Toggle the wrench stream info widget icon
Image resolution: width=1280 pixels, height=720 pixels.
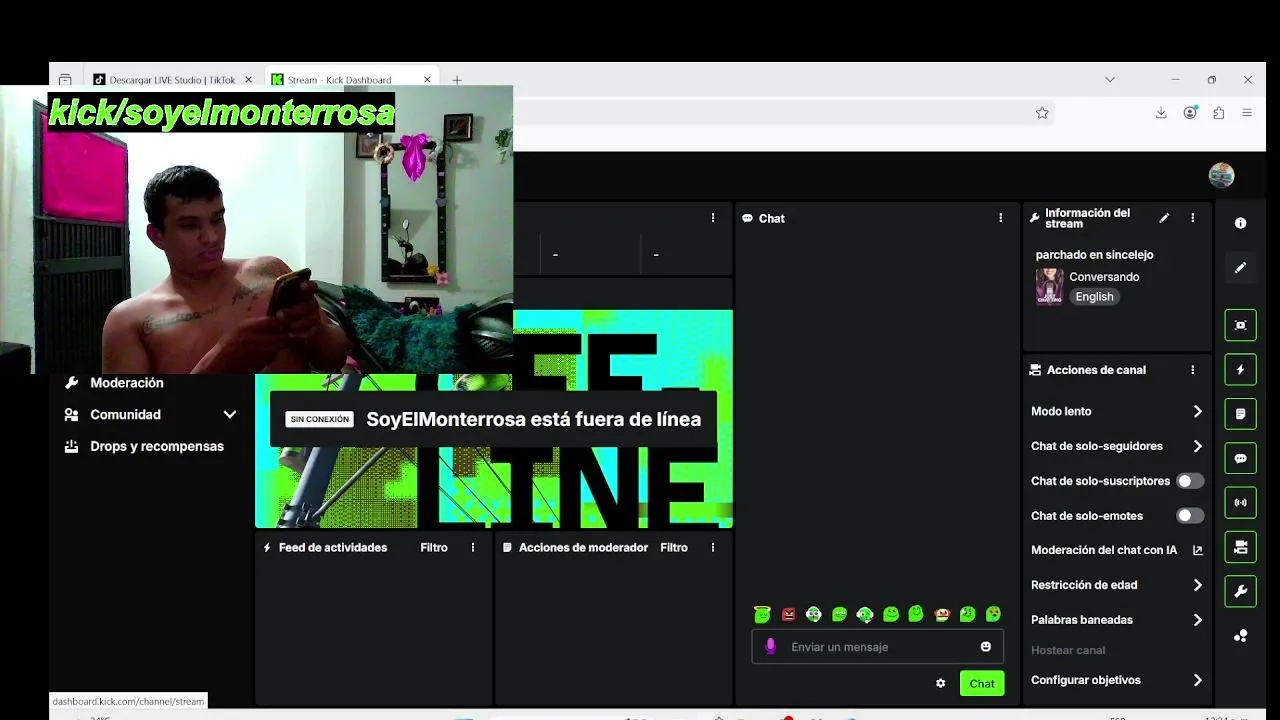coord(1240,591)
